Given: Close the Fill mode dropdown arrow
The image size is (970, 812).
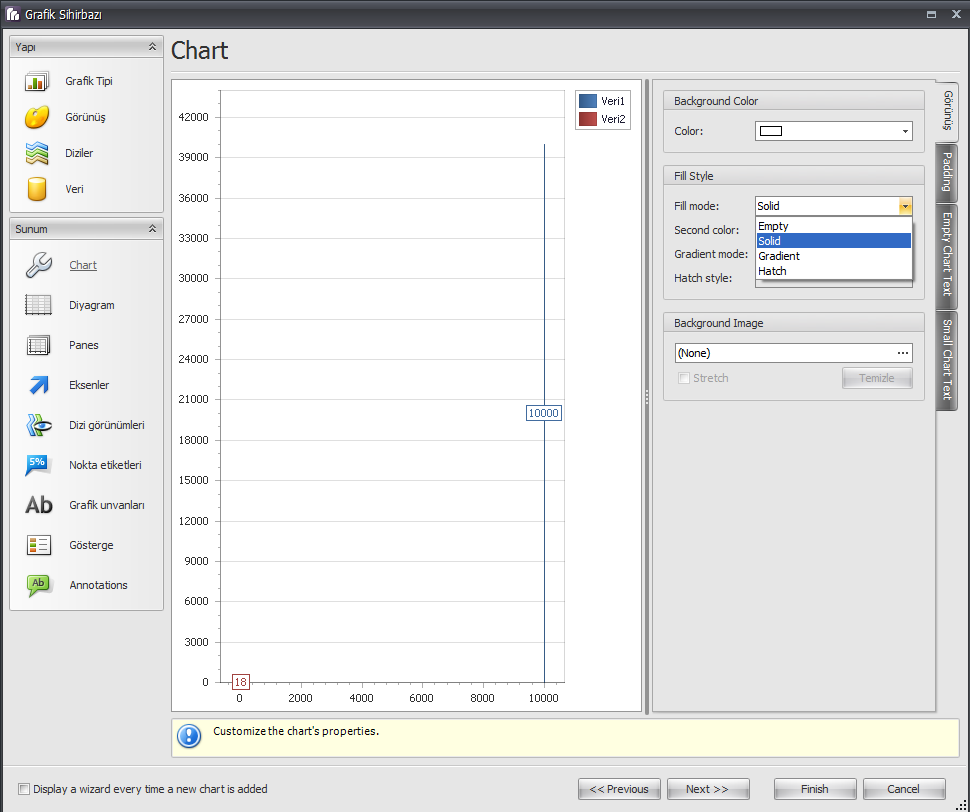Looking at the screenshot, I should coord(905,206).
